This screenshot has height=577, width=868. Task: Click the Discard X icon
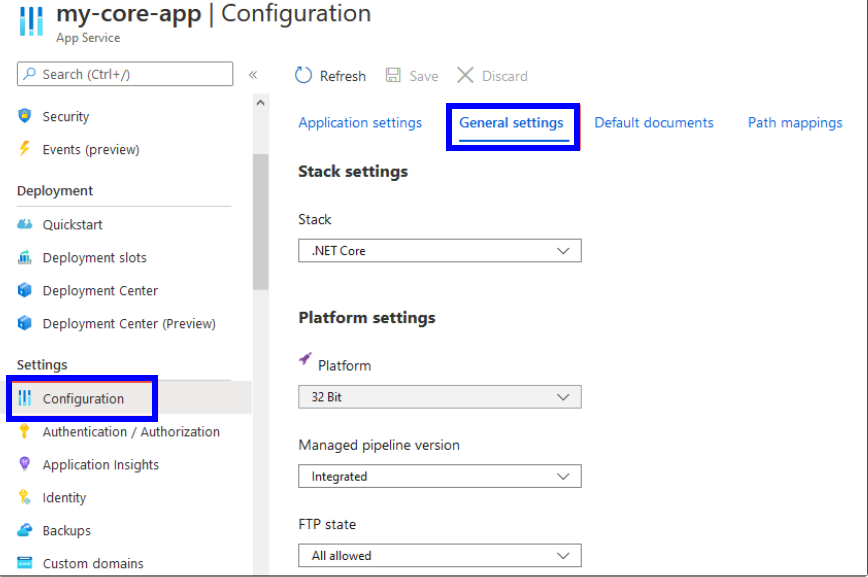tap(465, 75)
